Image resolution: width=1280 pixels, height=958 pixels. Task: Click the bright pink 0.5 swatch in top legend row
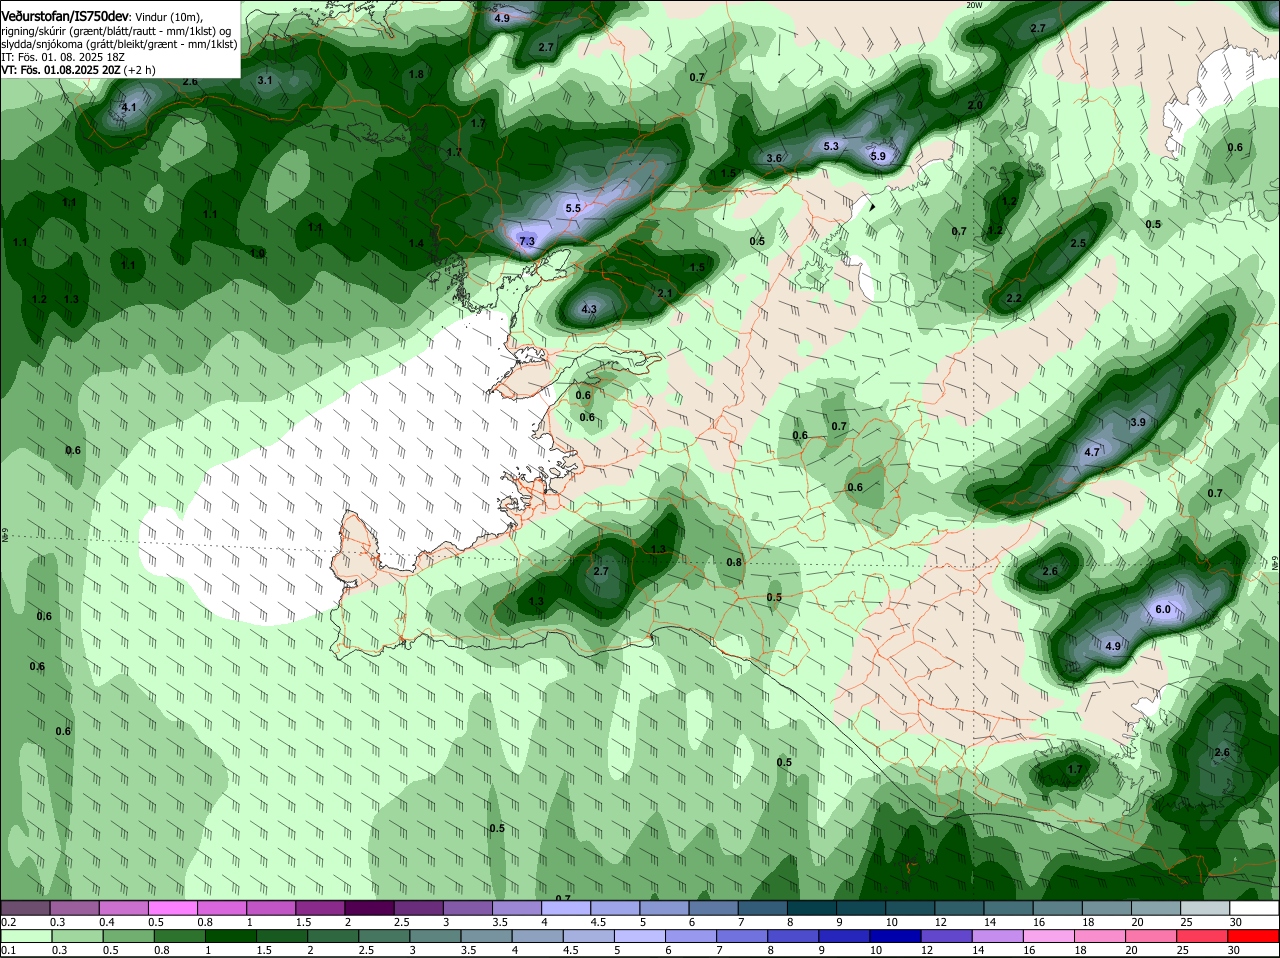point(173,908)
